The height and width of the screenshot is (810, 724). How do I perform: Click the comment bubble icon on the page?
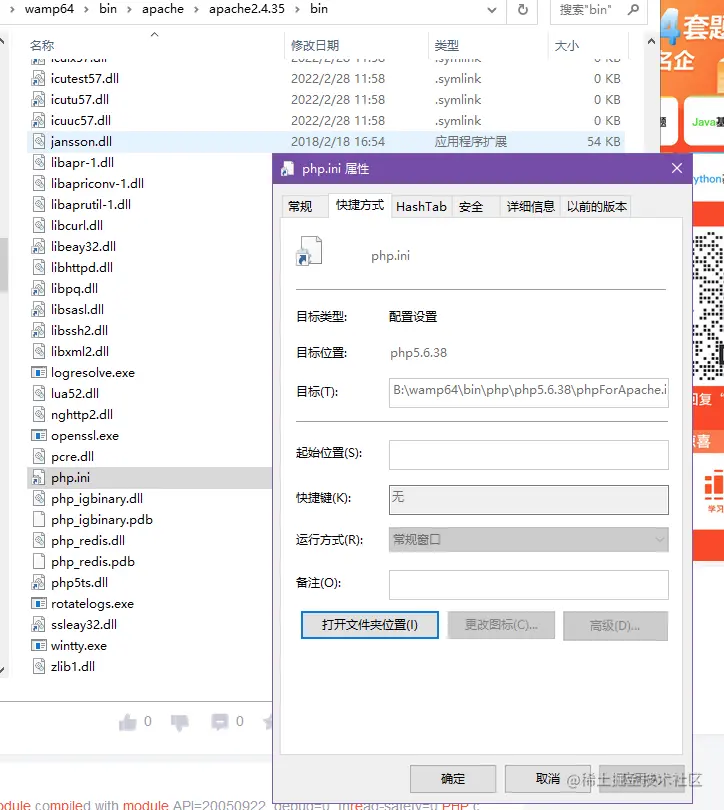[219, 722]
